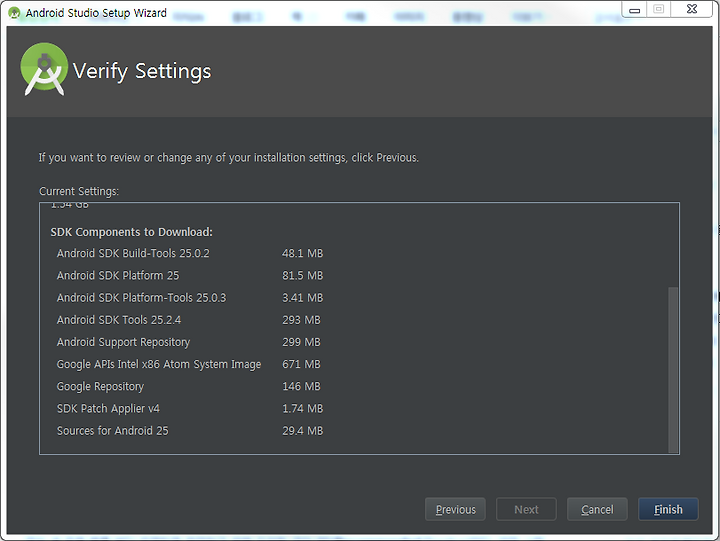Click the disabled maximize window button
This screenshot has height=541, width=720.
(658, 9)
